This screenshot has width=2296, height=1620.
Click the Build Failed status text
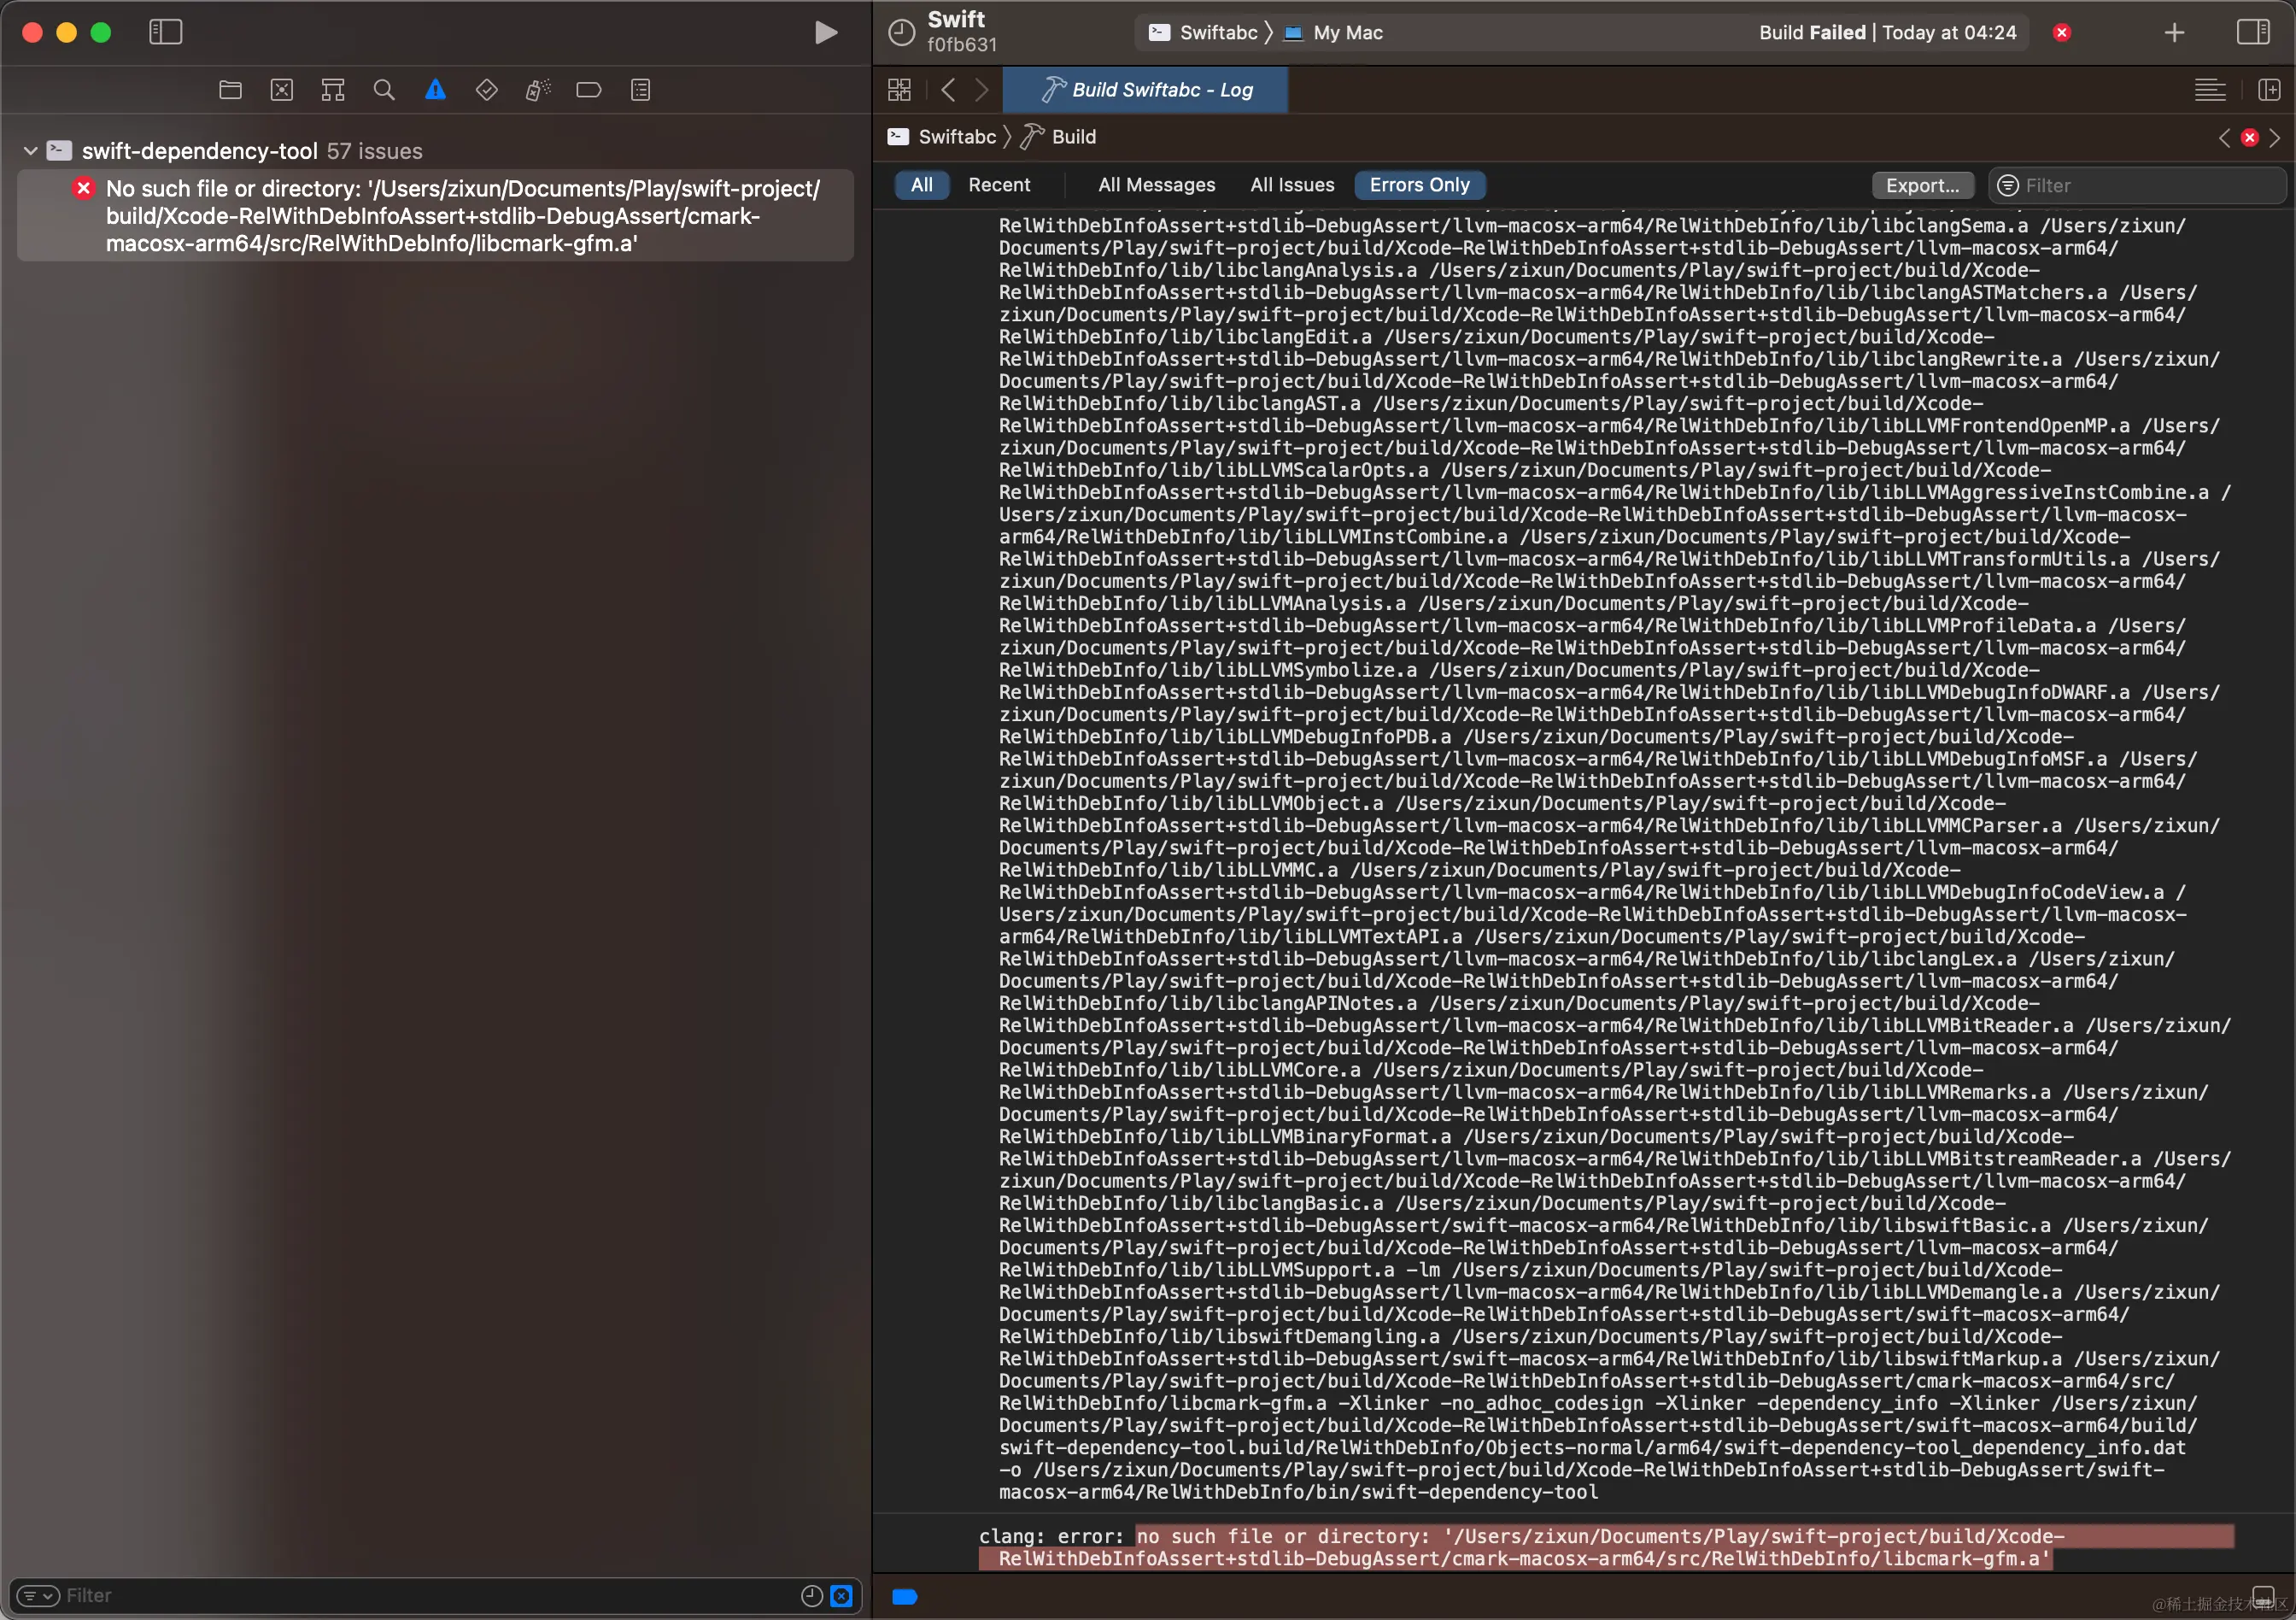[x=1888, y=32]
